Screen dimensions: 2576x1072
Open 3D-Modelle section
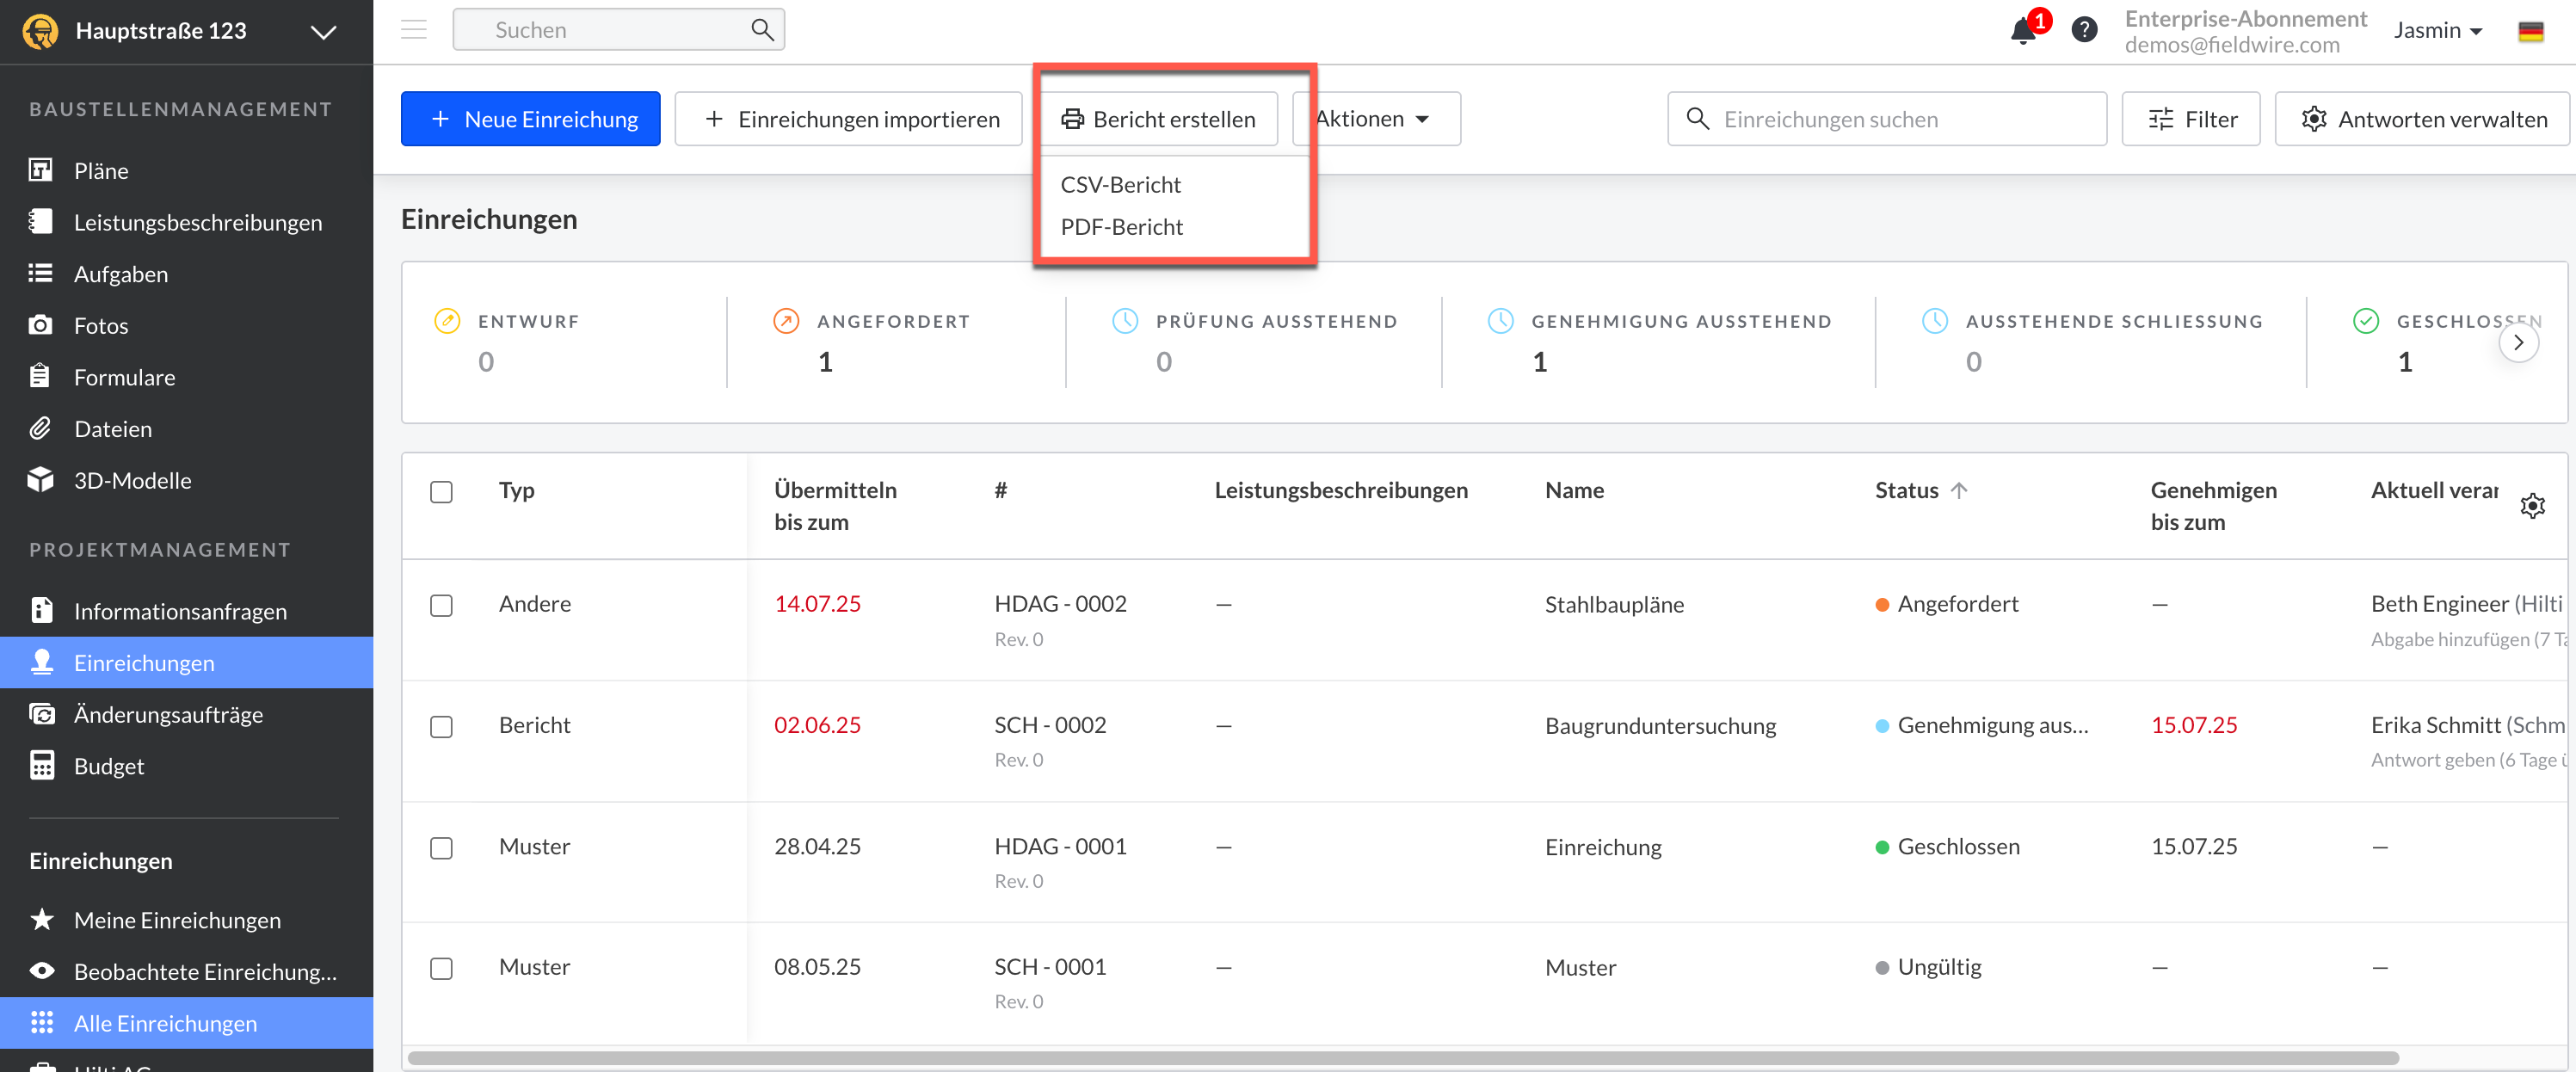[x=132, y=481]
